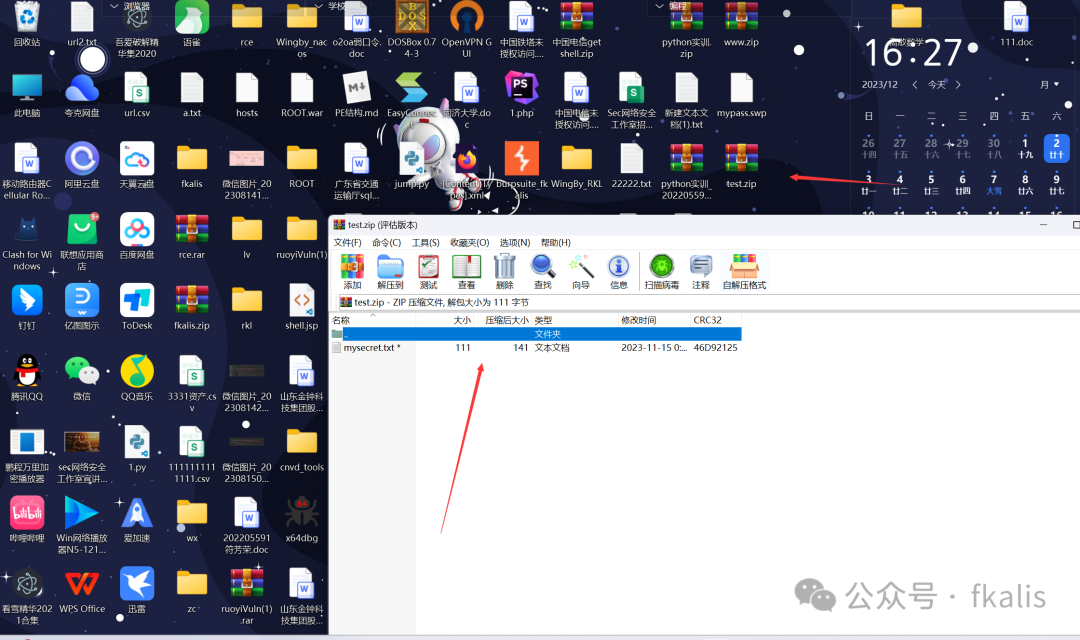This screenshot has width=1080, height=640.
Task: Select the ROOT.war file on desktop
Action: (x=302, y=95)
